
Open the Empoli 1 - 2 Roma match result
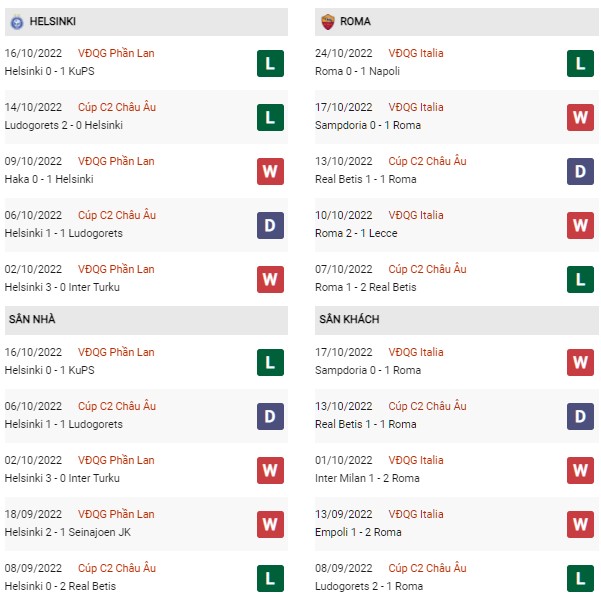coord(358,532)
